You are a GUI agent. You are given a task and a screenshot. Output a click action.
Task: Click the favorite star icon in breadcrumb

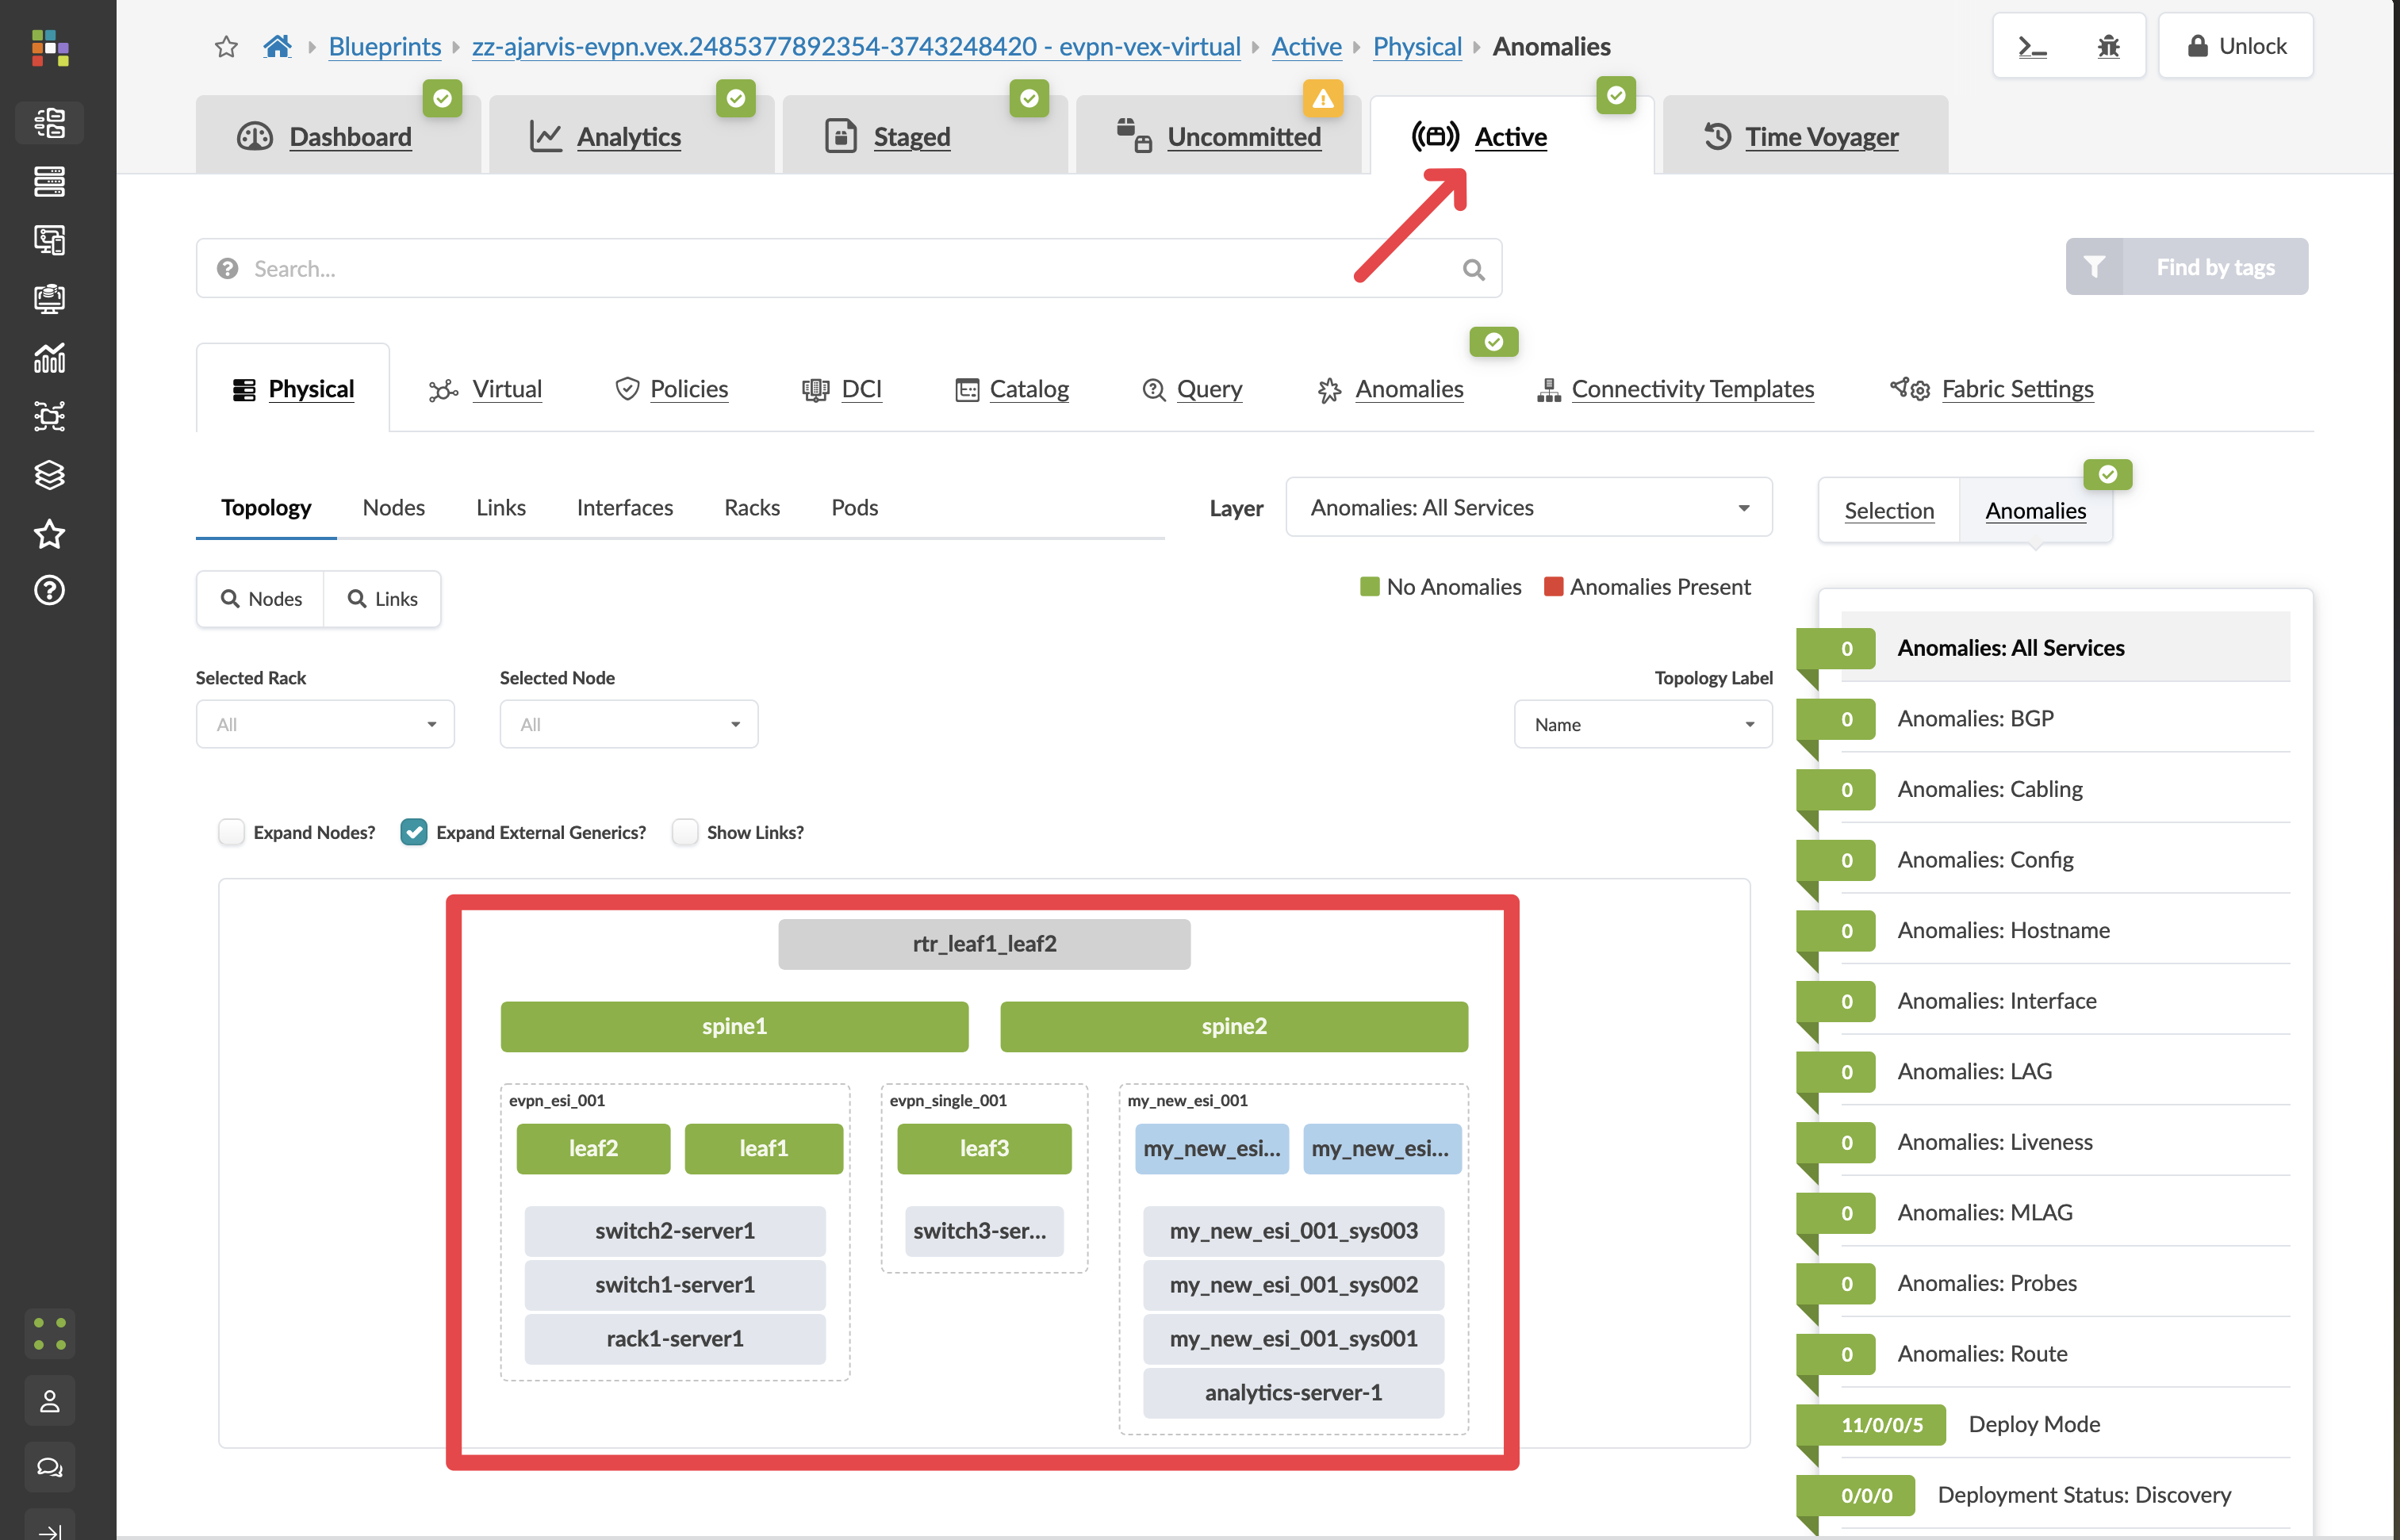(226, 46)
